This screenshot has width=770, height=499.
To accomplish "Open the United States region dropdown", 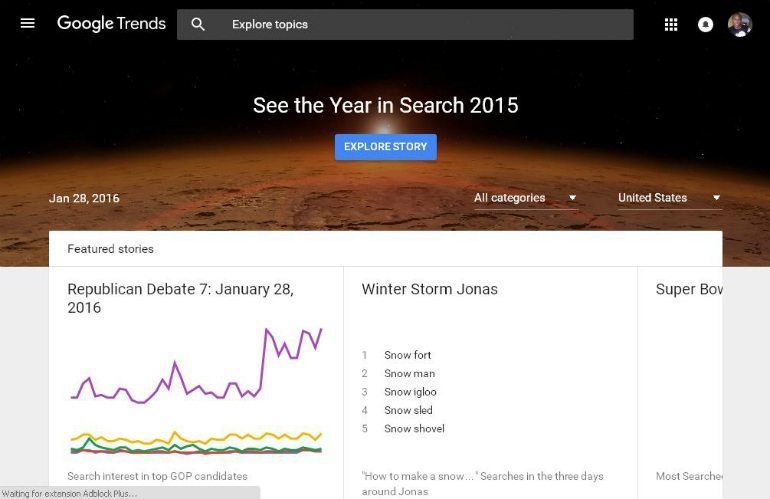I will (670, 198).
